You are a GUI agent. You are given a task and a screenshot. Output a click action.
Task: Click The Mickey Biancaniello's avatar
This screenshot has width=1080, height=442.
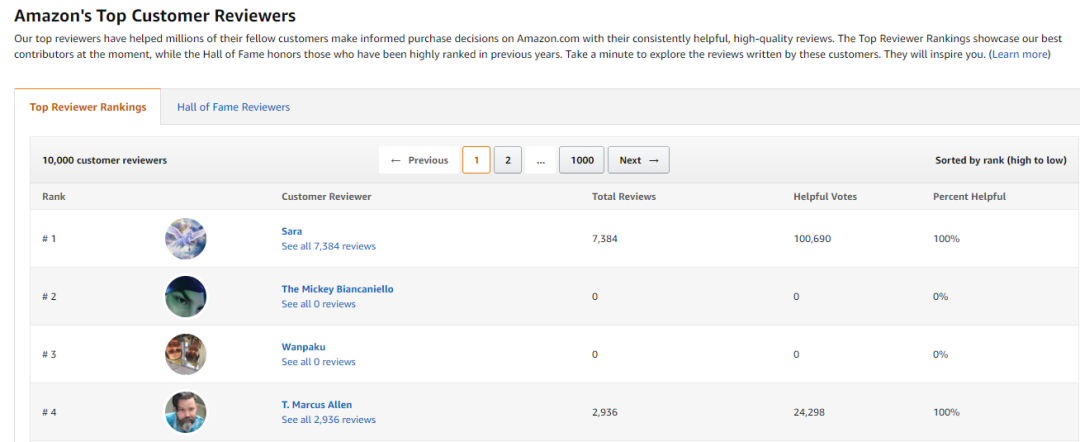point(185,297)
